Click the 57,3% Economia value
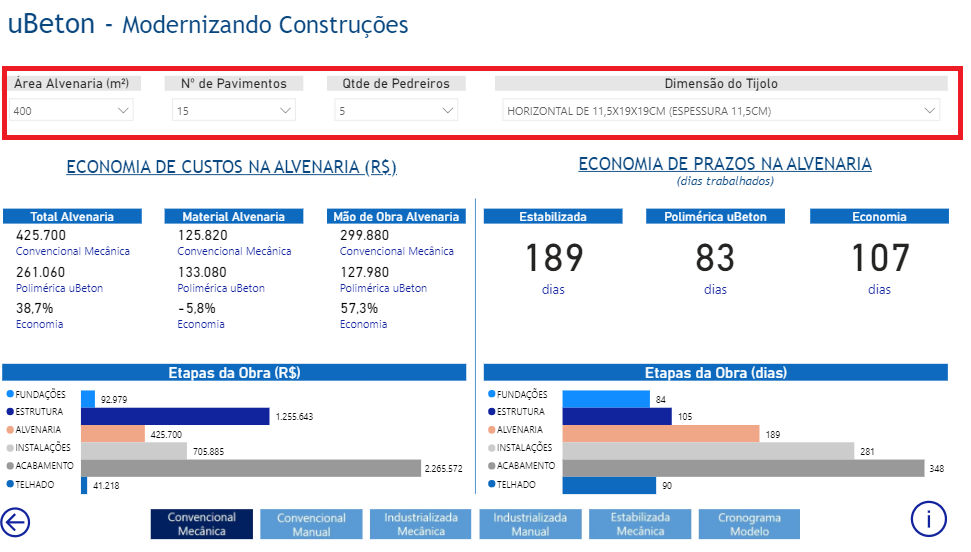Image resolution: width=971 pixels, height=552 pixels. click(359, 309)
